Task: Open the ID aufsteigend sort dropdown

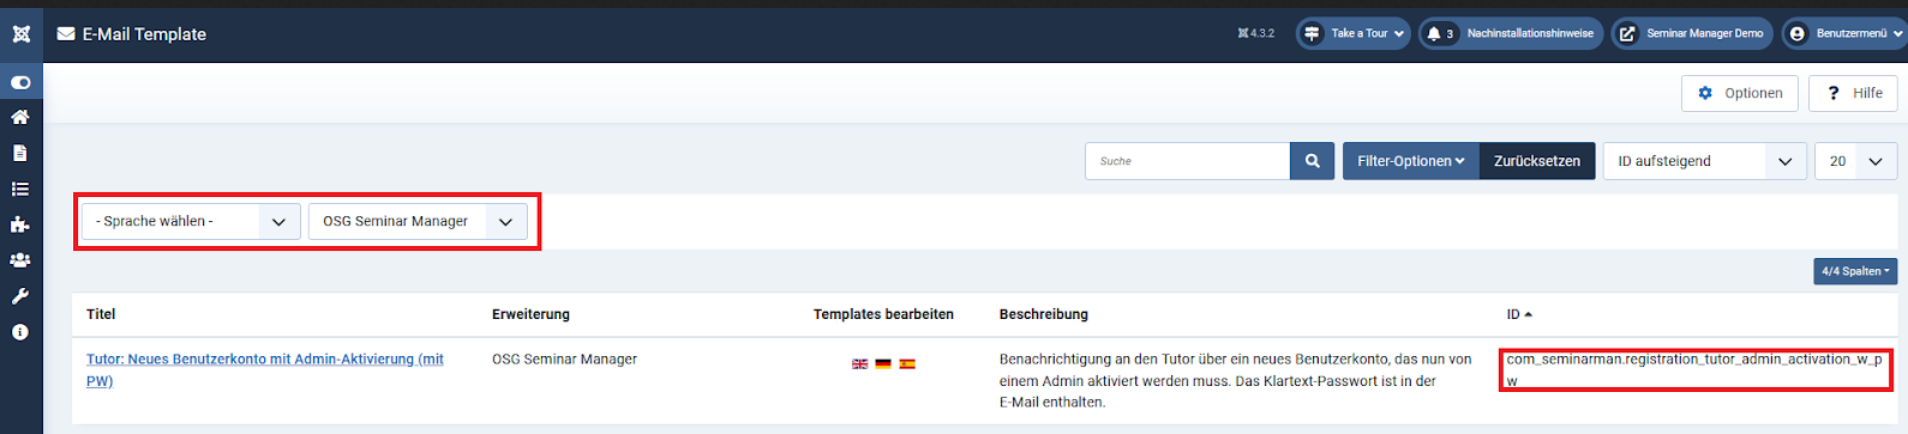Action: (x=1704, y=161)
